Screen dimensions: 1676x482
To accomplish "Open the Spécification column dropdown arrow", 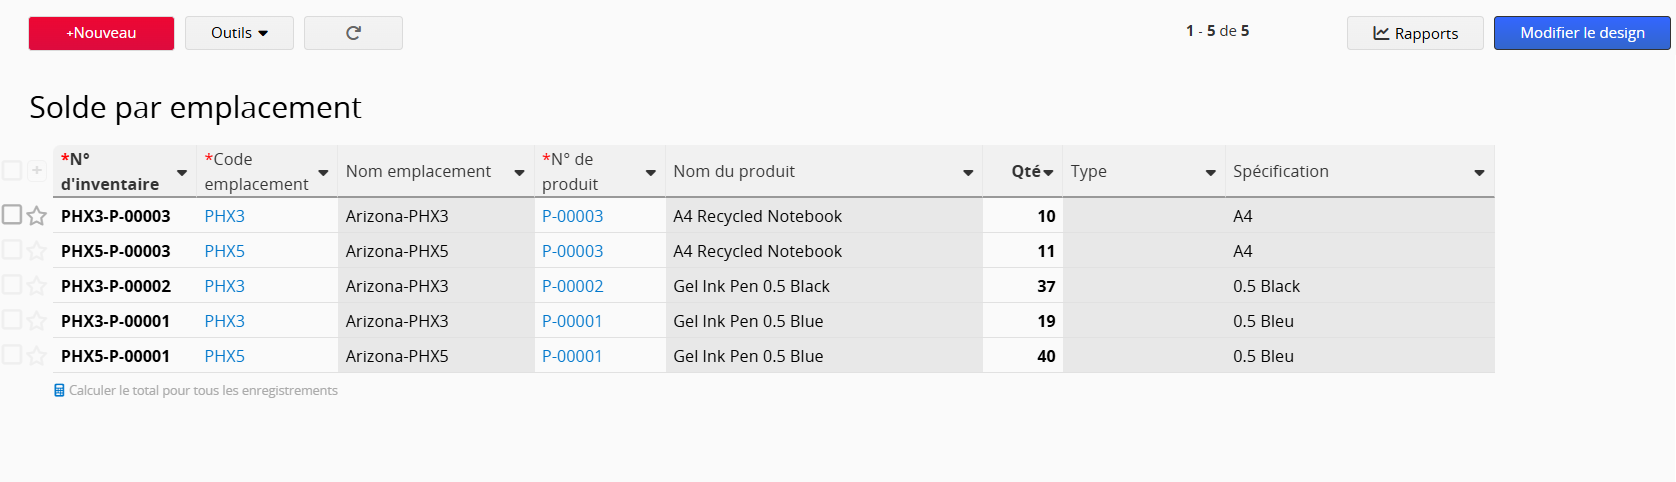I will [1479, 173].
